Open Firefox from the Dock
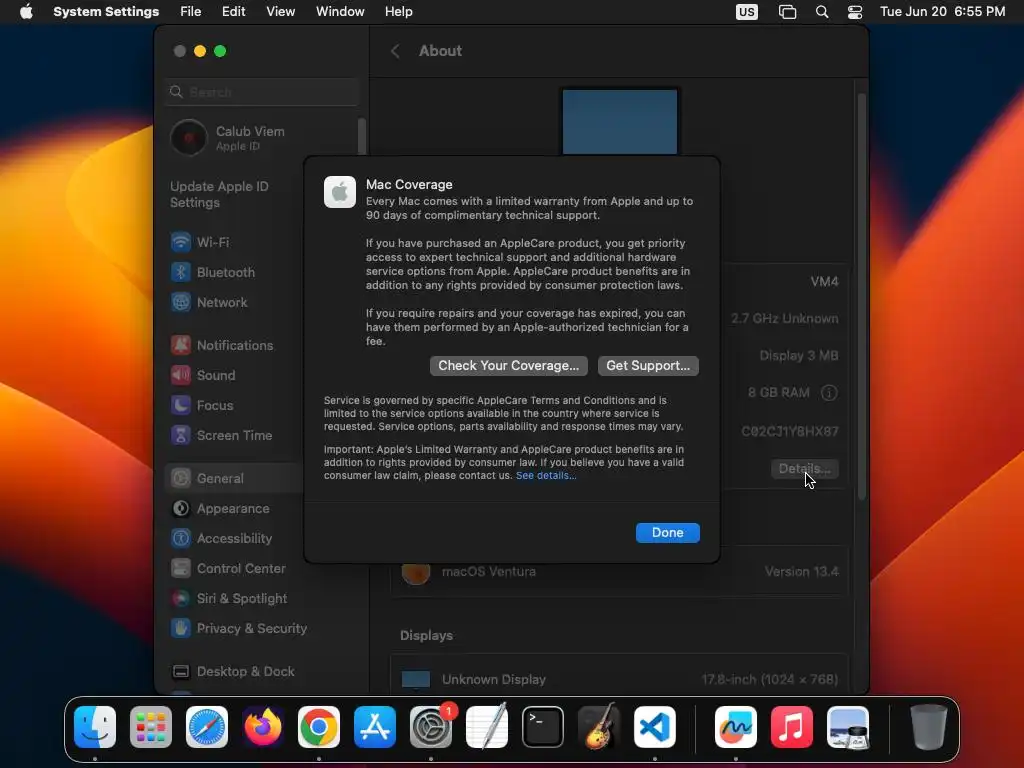 coord(263,727)
